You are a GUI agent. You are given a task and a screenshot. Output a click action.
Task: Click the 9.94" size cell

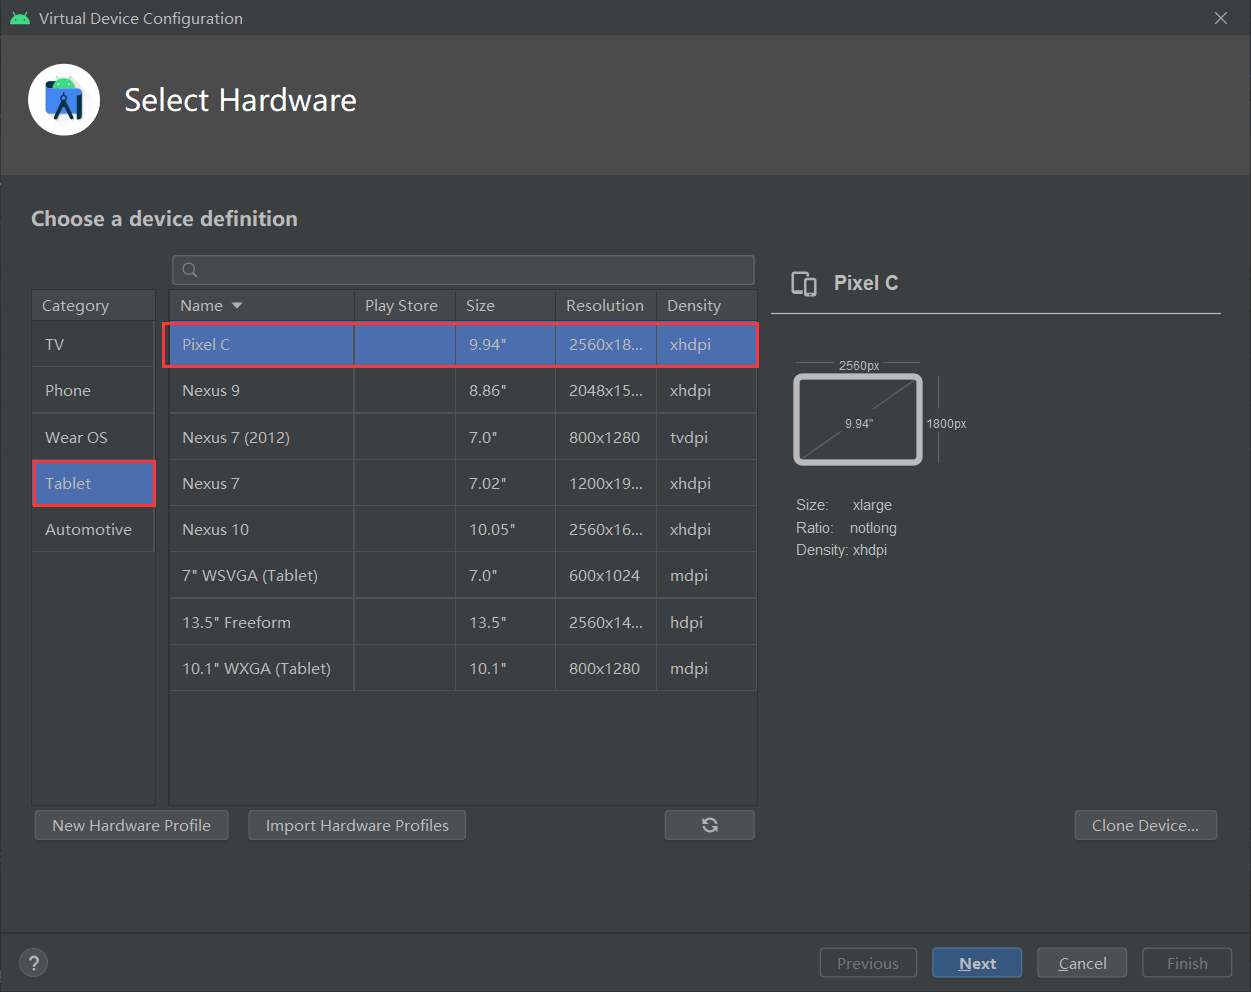(505, 344)
